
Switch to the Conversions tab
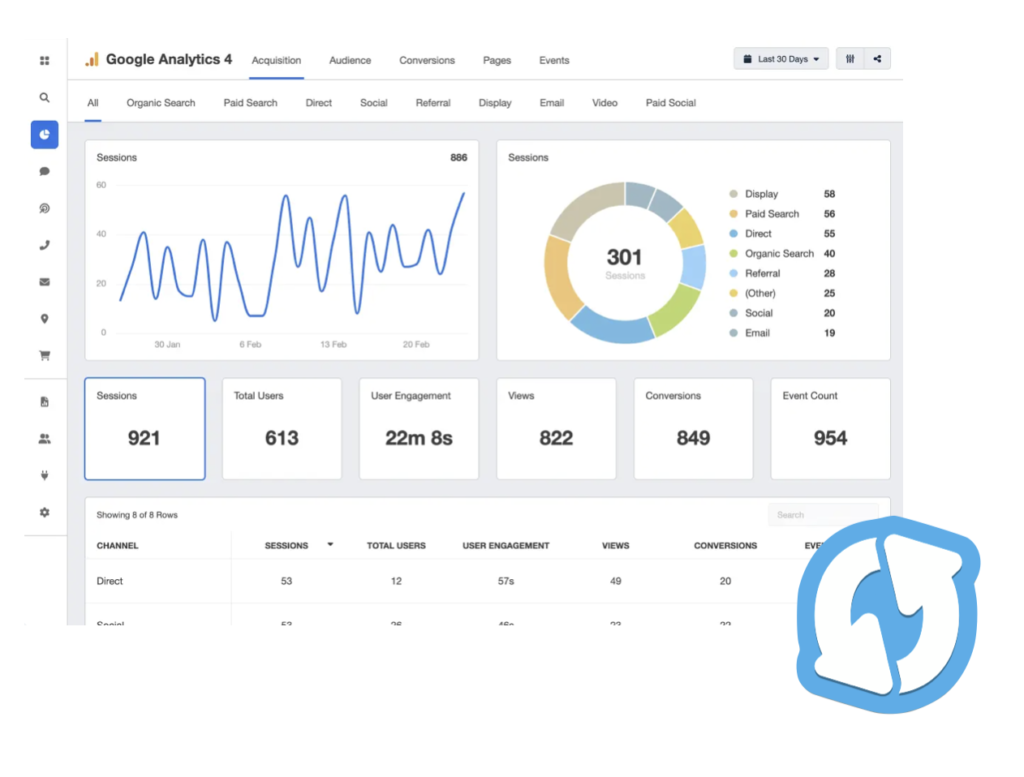[x=427, y=60]
